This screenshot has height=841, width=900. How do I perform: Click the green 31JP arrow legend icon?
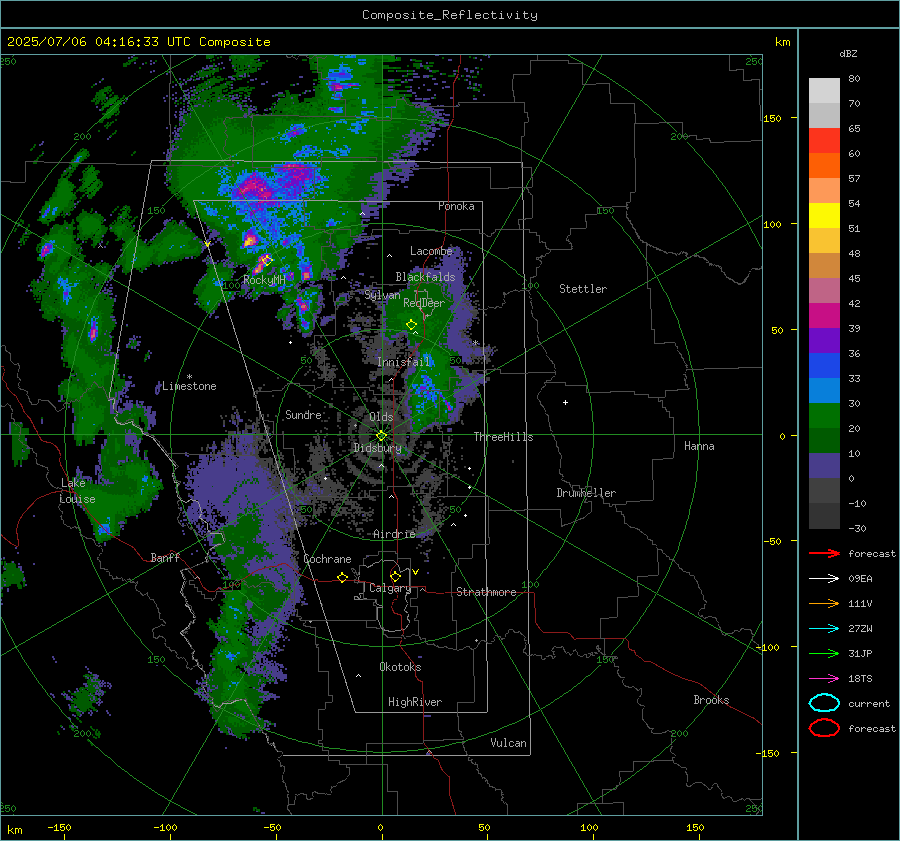click(824, 653)
